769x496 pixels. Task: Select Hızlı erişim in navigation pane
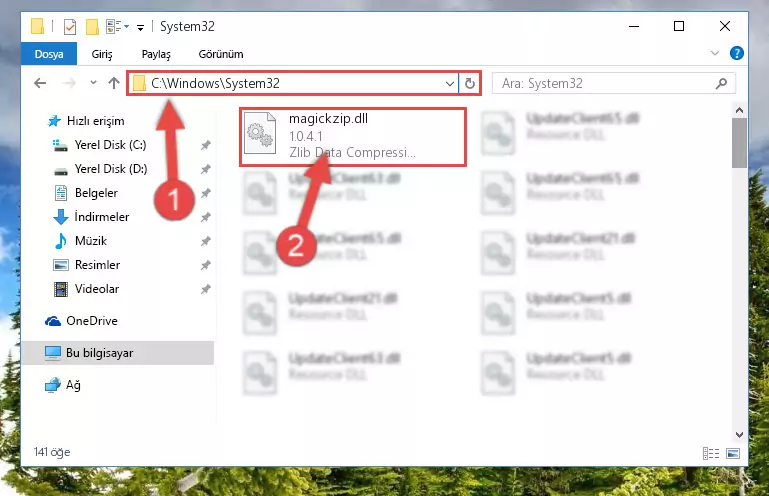coord(95,121)
